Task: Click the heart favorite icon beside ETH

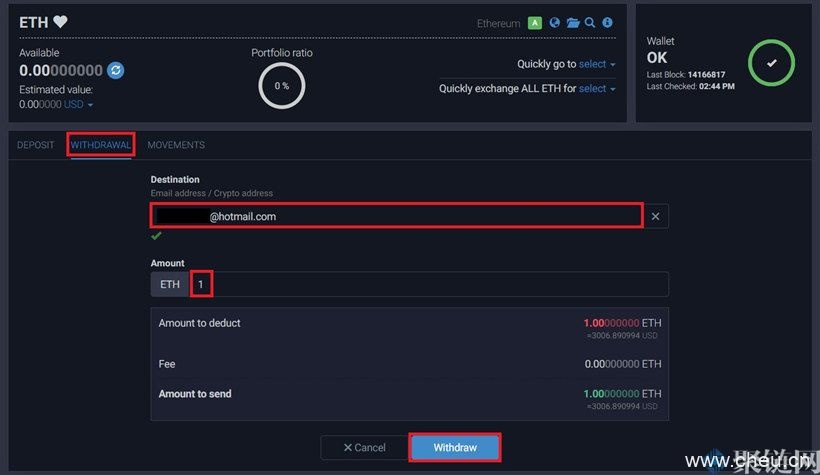Action: point(60,22)
